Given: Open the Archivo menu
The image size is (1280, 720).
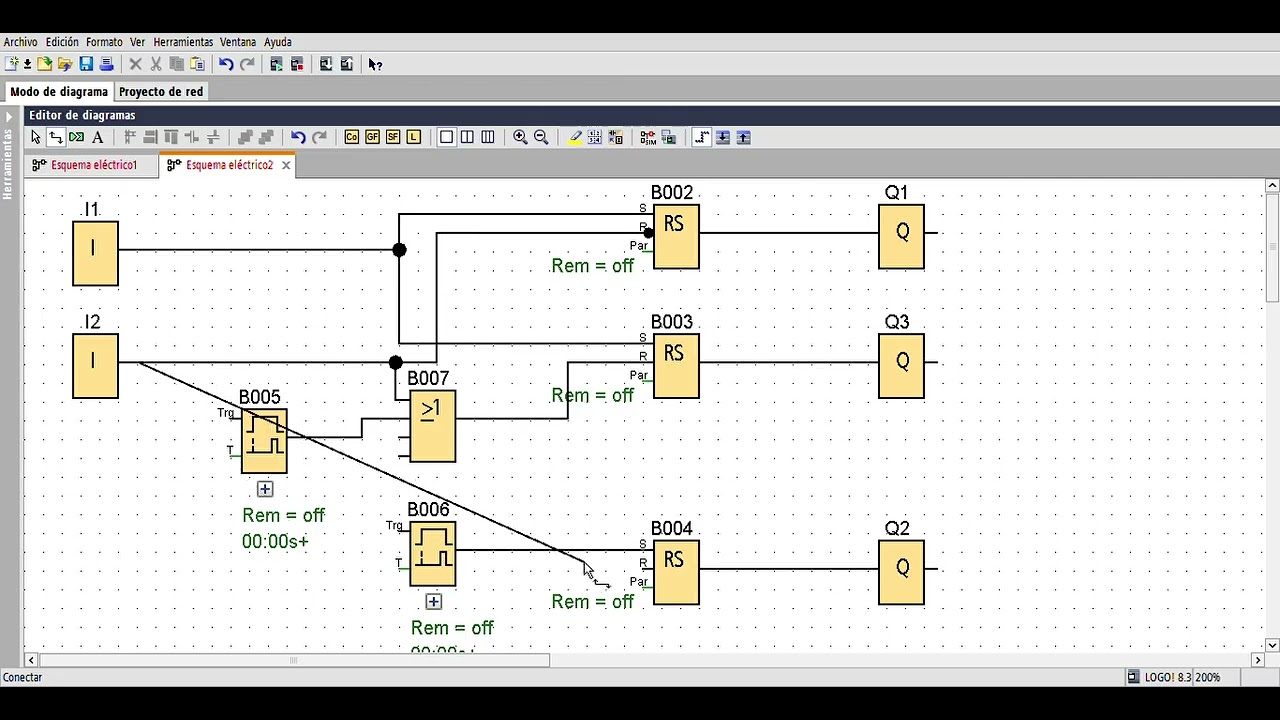Looking at the screenshot, I should click(x=20, y=42).
